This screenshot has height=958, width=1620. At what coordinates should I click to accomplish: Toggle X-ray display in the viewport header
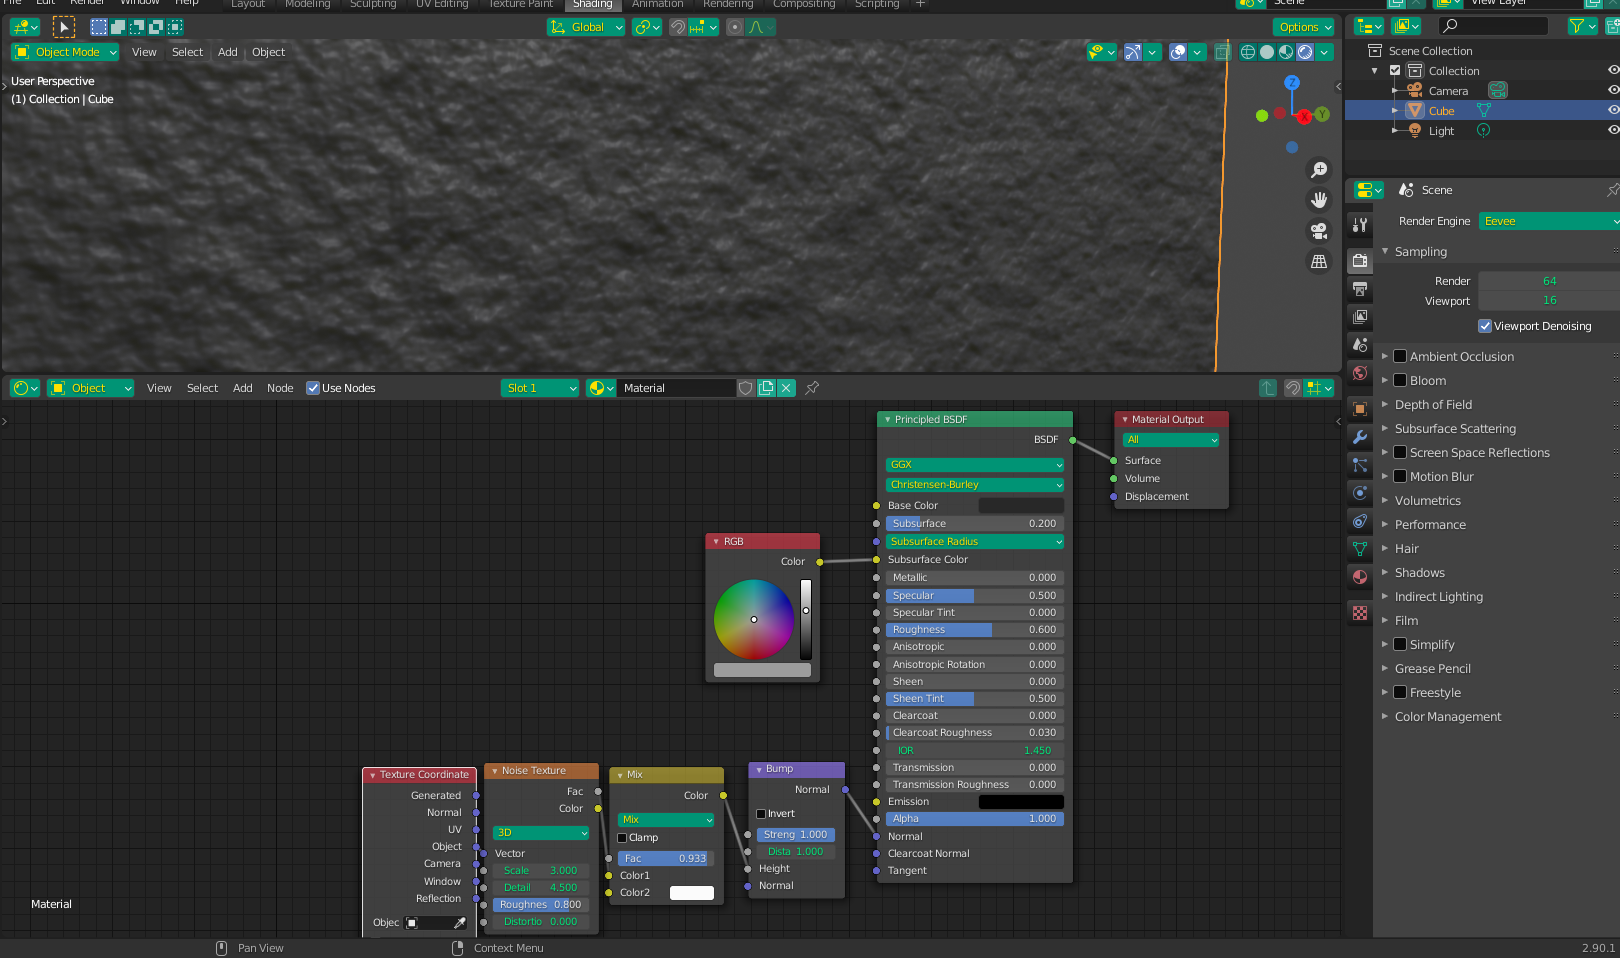click(1222, 52)
